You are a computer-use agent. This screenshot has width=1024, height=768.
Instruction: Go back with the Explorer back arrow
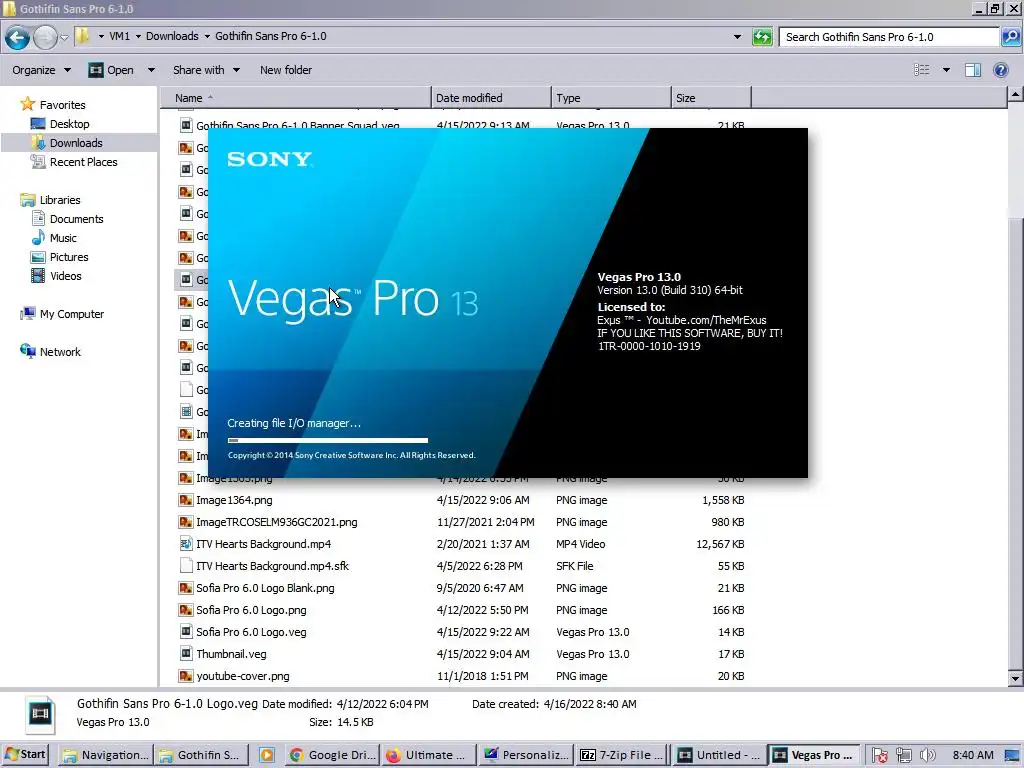coord(18,37)
